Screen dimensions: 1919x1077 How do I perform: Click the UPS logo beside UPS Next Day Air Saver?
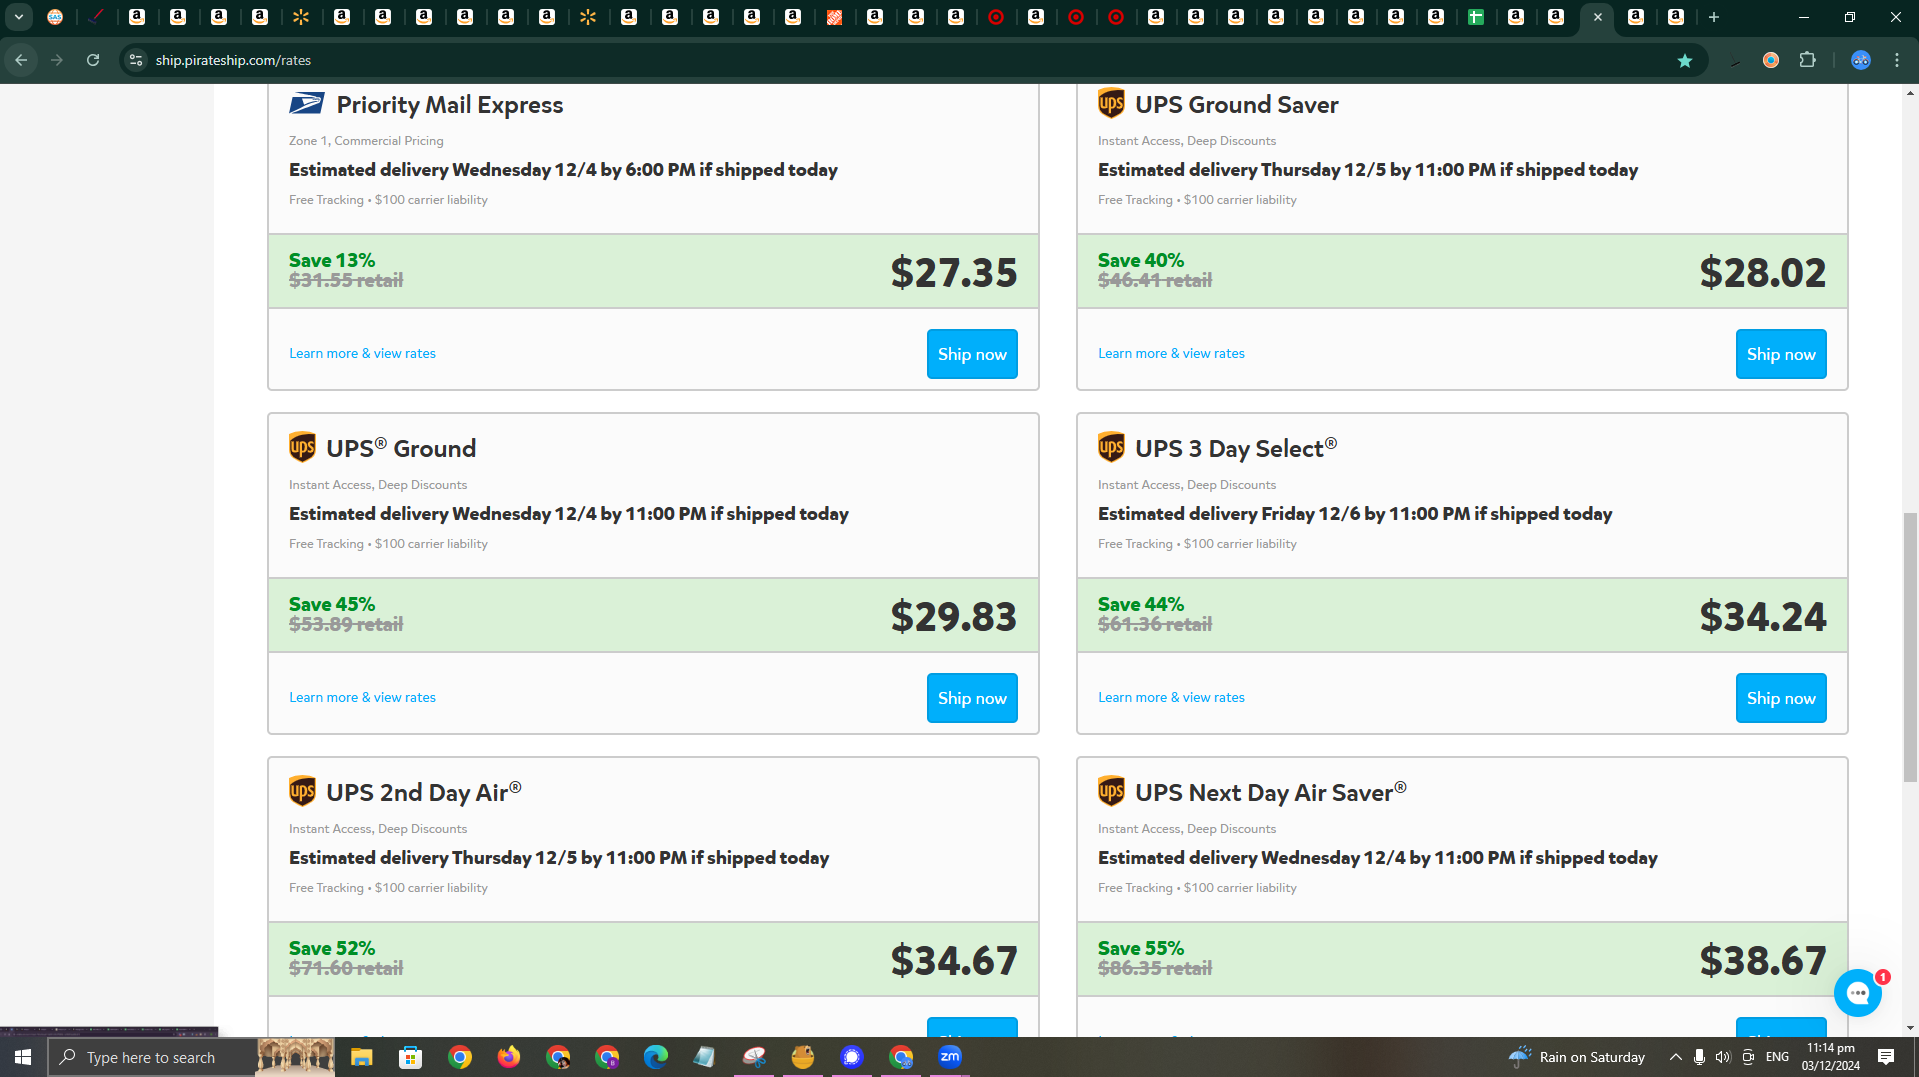[x=1111, y=791]
